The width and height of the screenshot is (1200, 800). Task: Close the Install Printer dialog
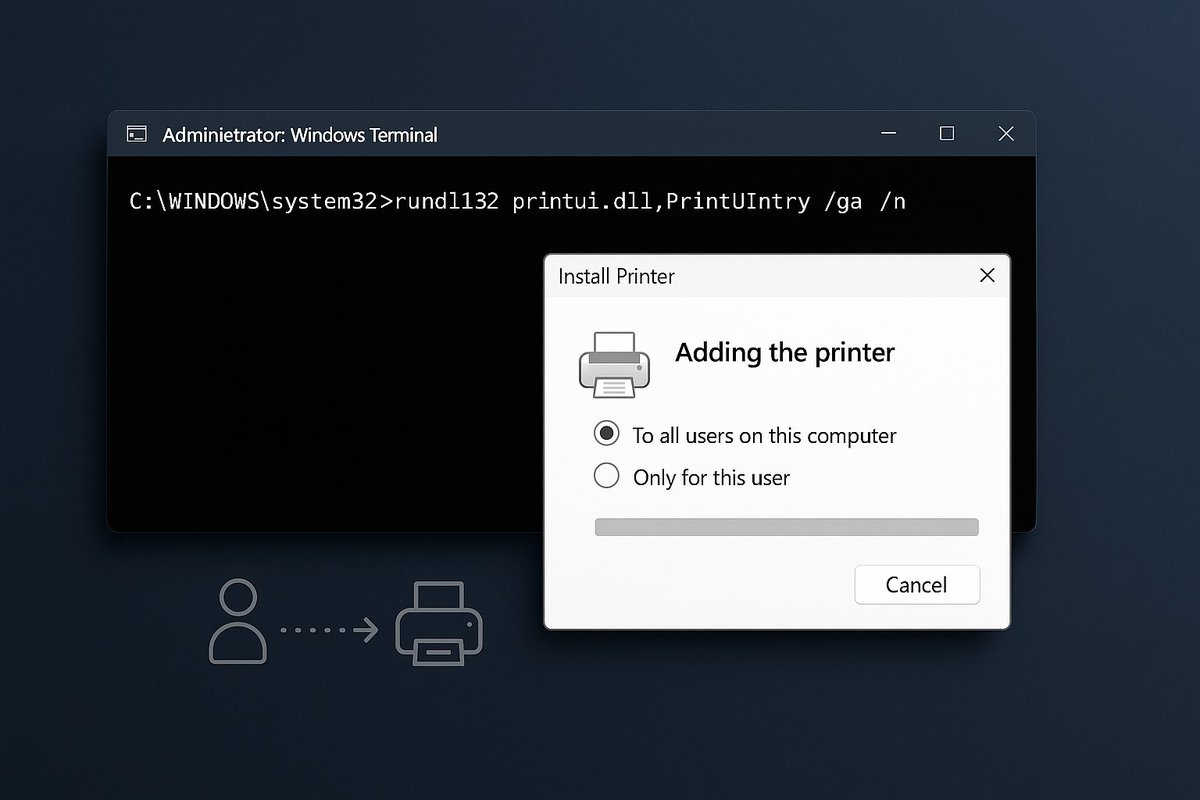pyautogui.click(x=987, y=275)
